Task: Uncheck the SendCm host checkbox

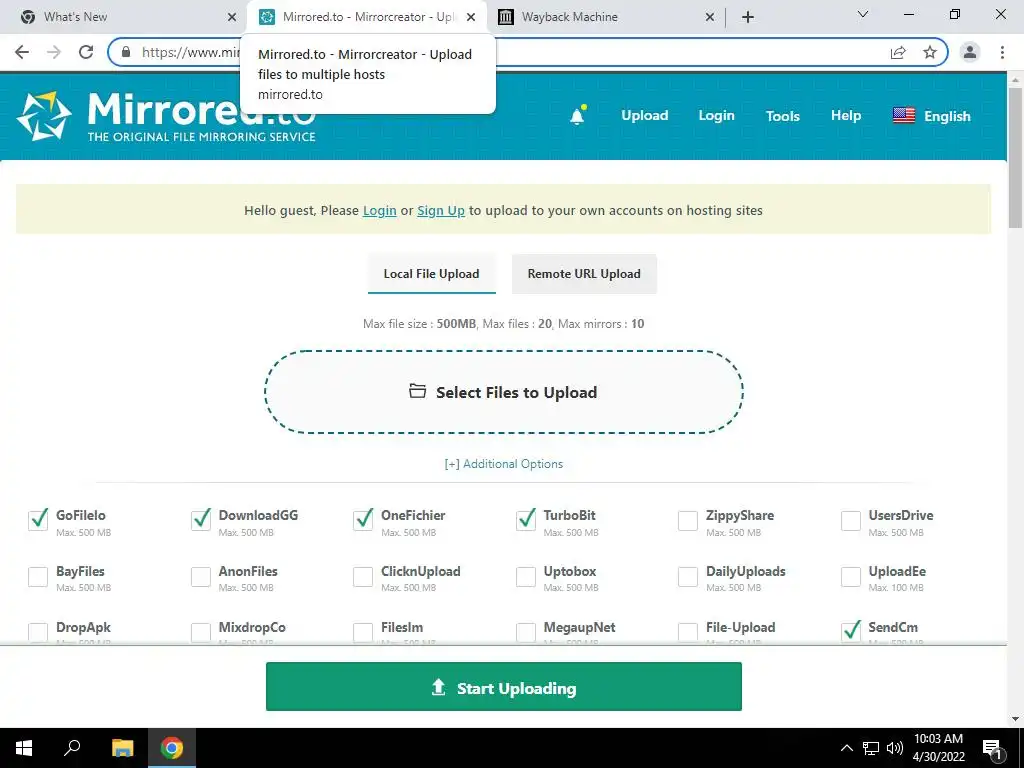Action: [851, 631]
